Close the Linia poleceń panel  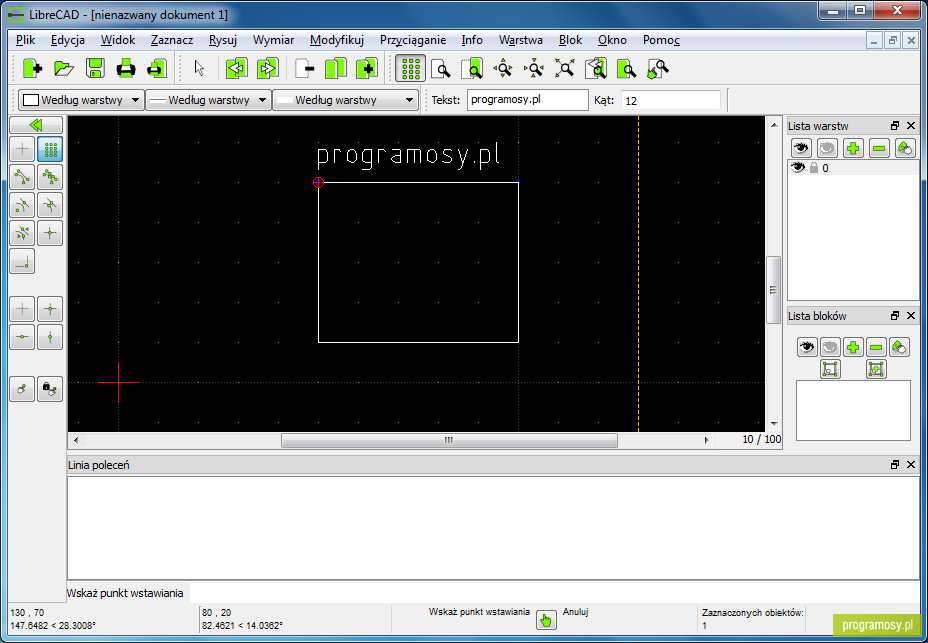point(911,465)
